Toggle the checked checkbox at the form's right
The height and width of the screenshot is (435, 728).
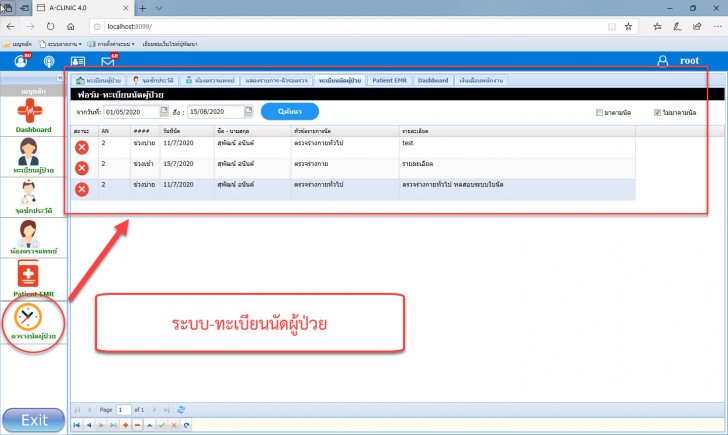pyautogui.click(x=657, y=112)
